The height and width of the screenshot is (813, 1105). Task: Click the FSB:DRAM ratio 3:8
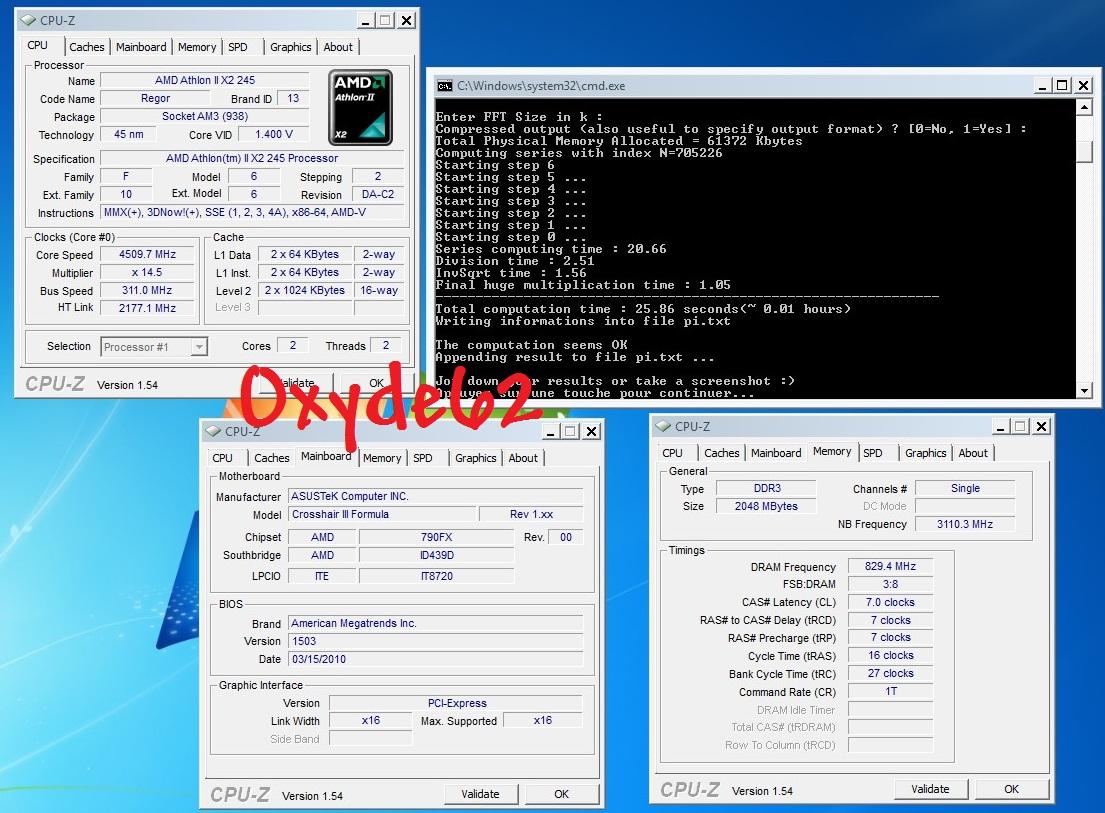click(x=890, y=584)
